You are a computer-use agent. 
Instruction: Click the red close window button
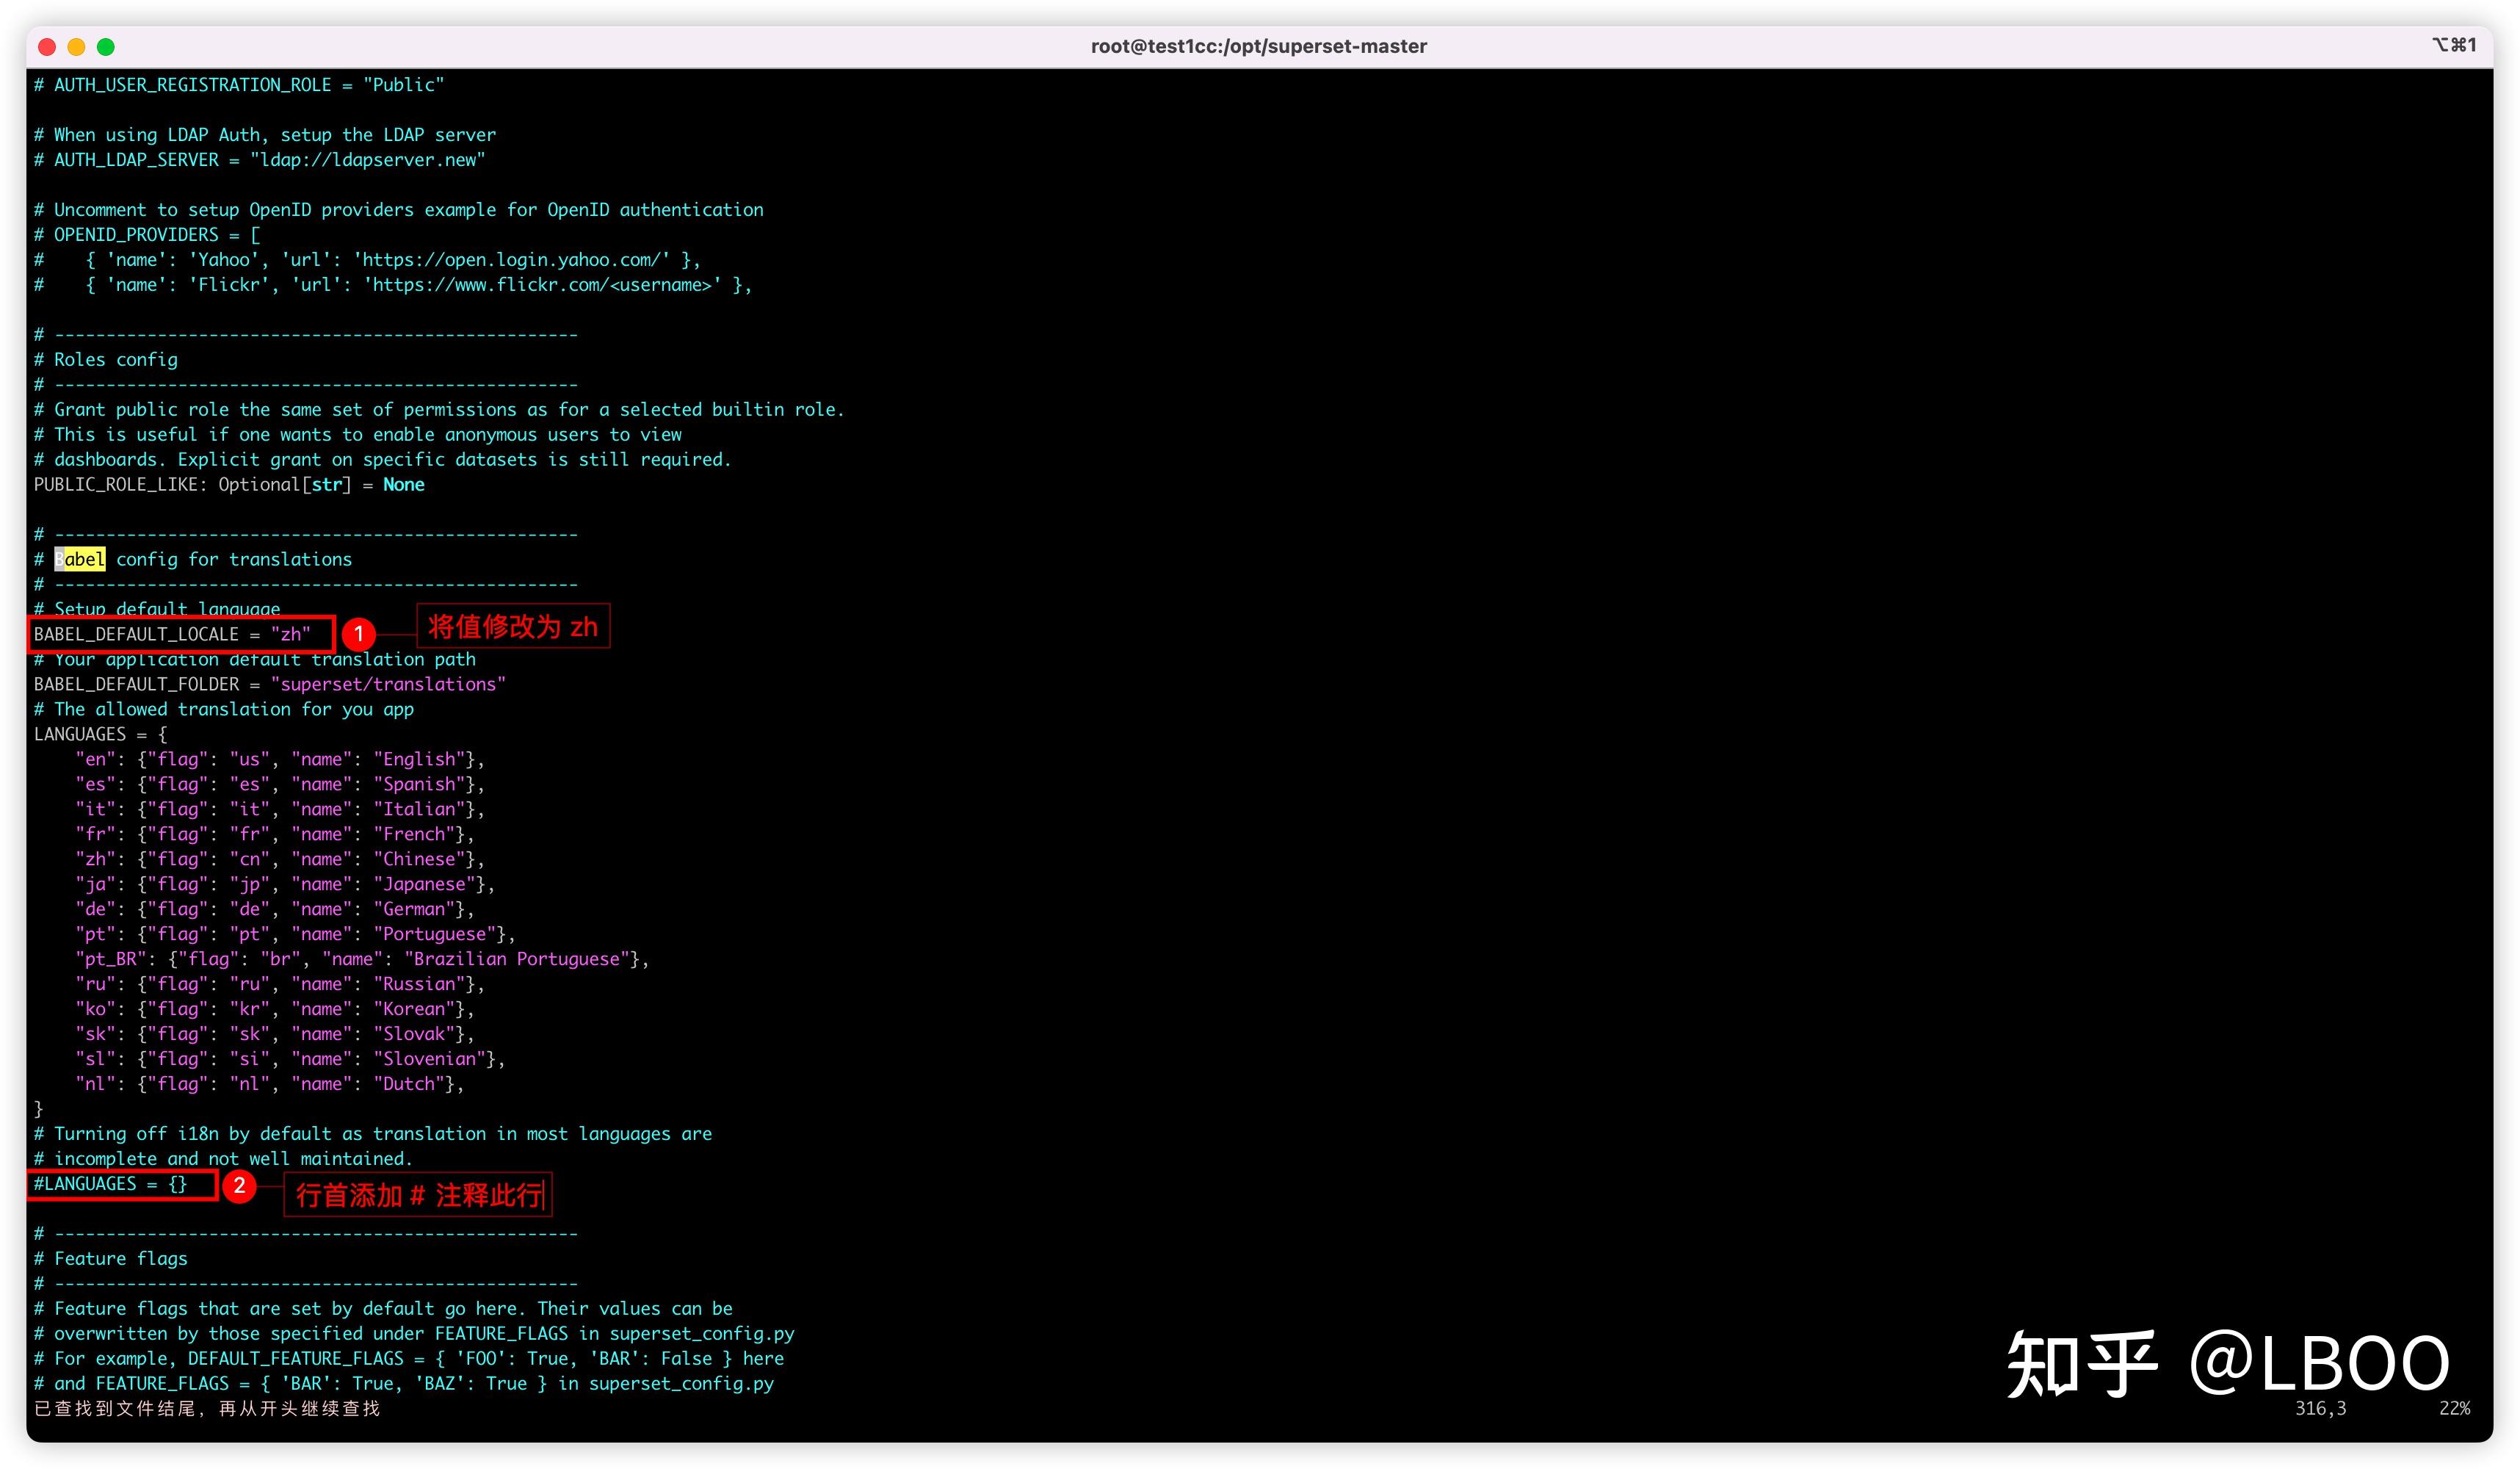tap(46, 47)
